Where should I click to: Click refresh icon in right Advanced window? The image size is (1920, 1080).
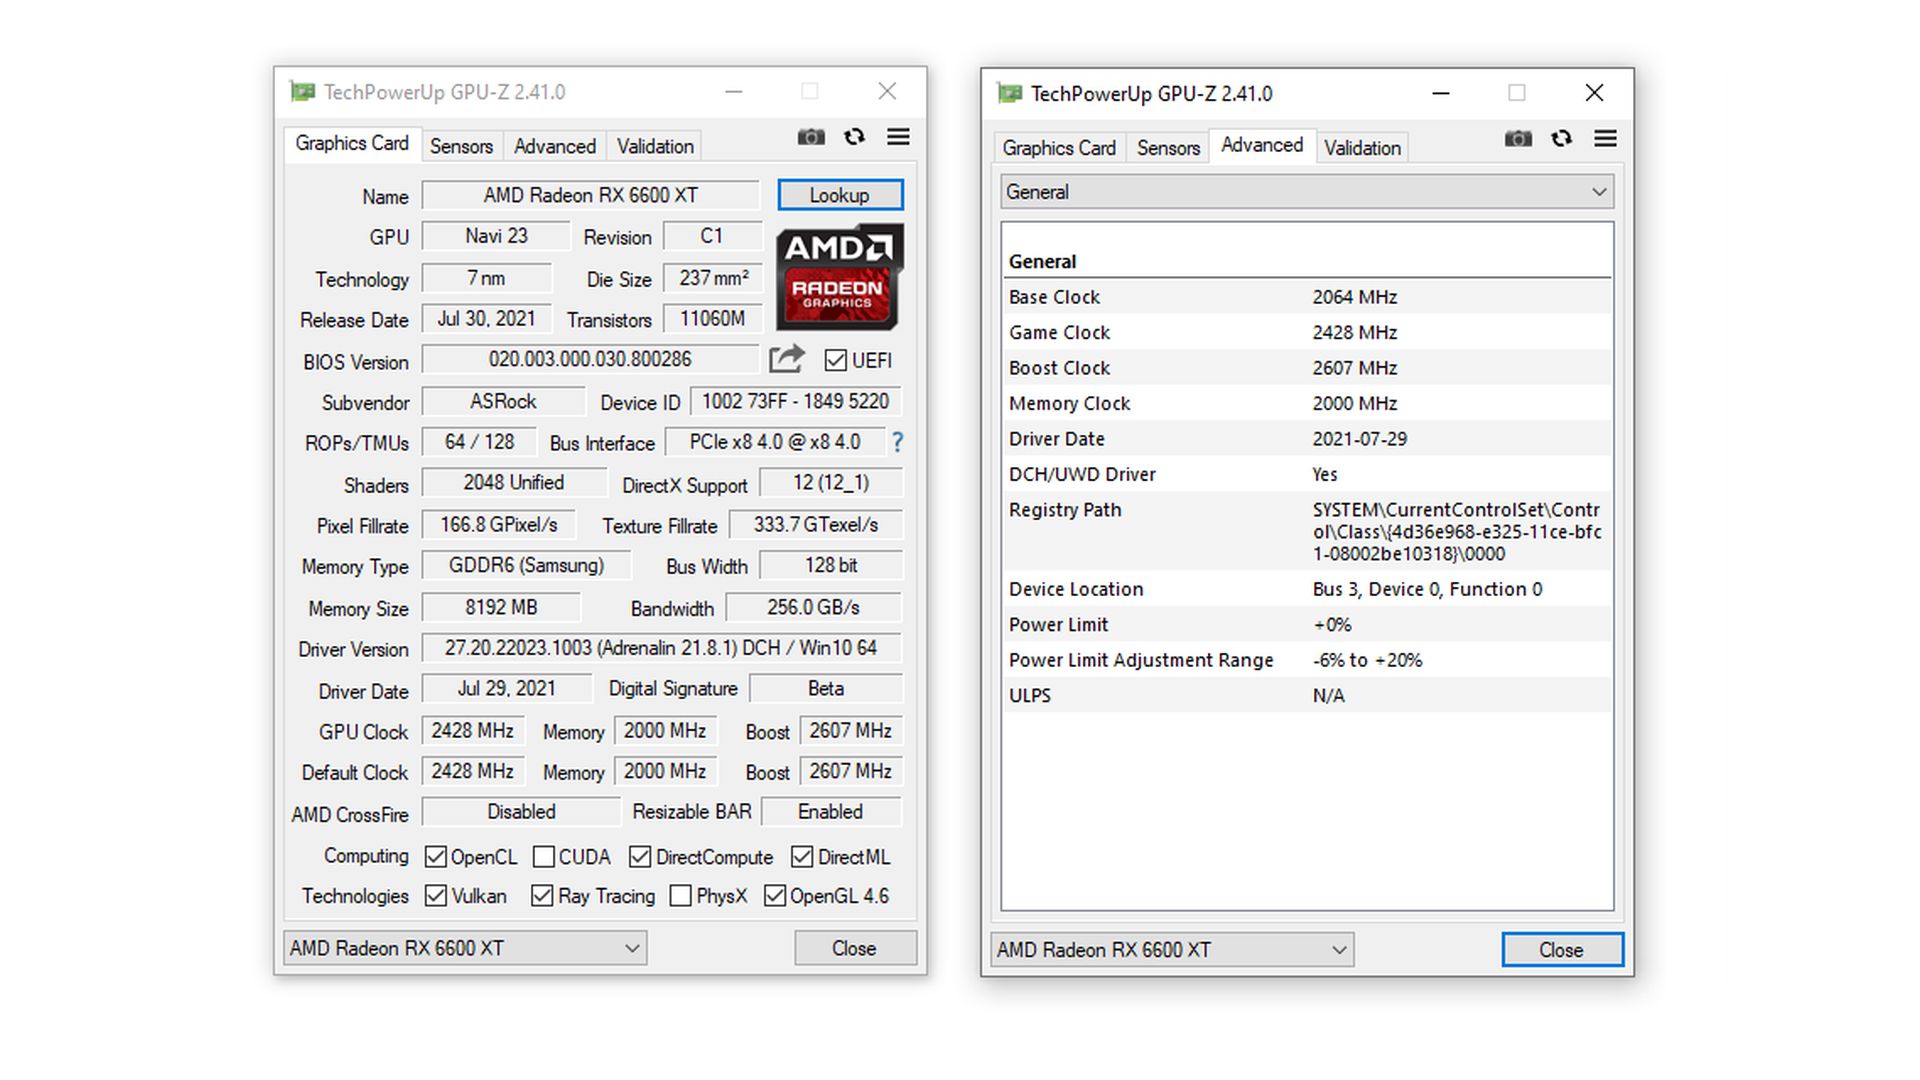click(x=1561, y=139)
